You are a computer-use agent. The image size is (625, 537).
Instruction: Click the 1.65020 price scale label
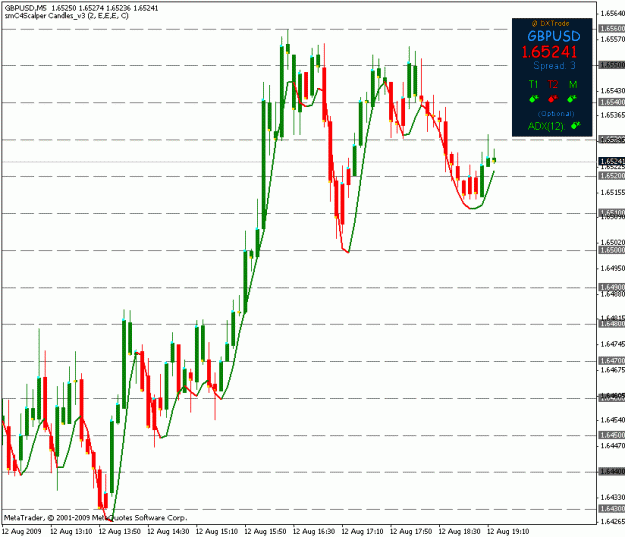click(612, 242)
